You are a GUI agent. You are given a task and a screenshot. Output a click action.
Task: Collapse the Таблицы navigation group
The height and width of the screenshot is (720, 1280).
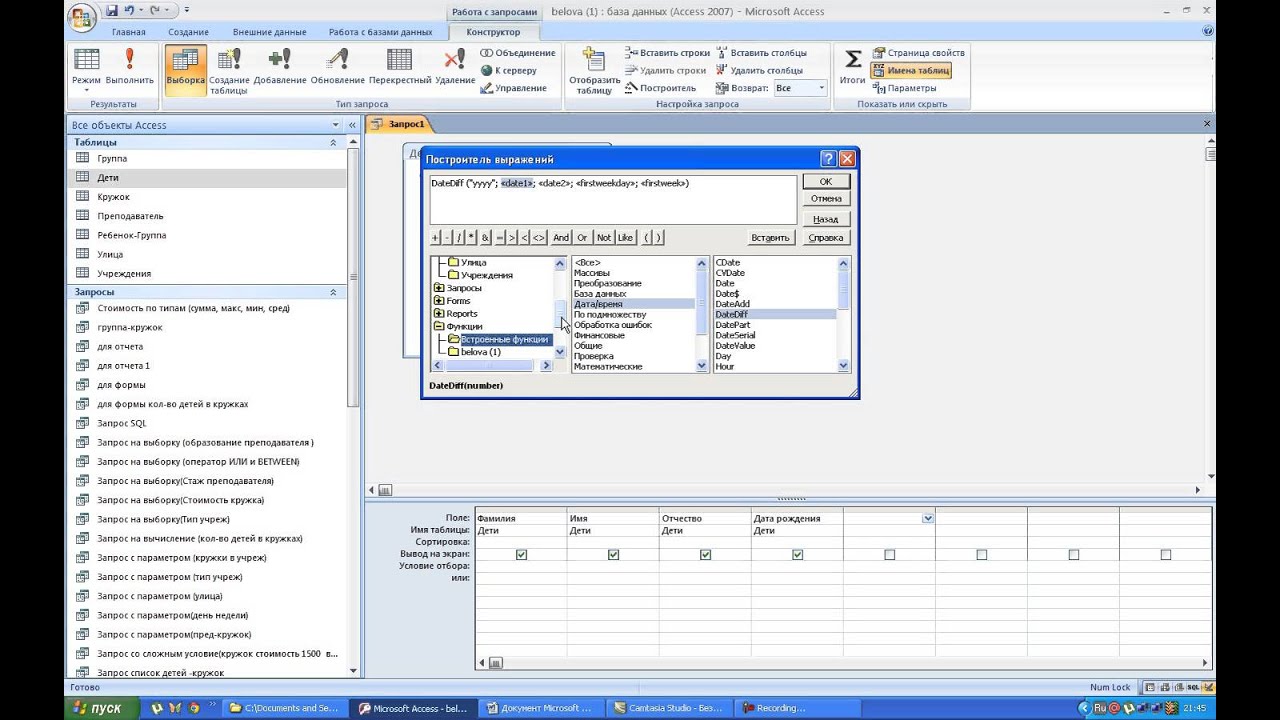[334, 143]
